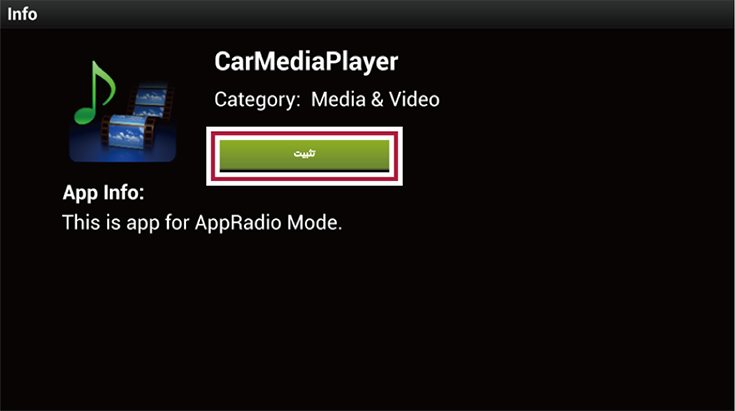The height and width of the screenshot is (411, 735).
Task: Select the App Info heading
Action: (x=104, y=193)
